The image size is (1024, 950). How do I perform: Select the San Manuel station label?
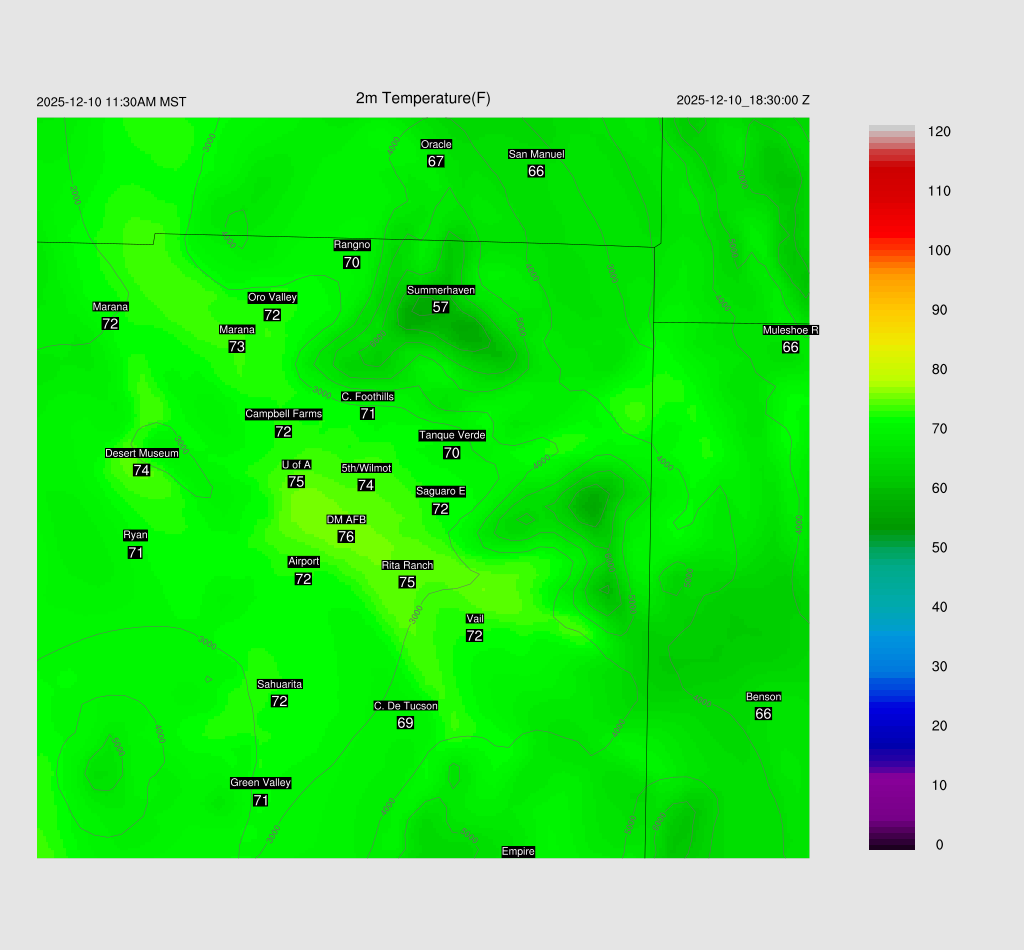(x=536, y=154)
